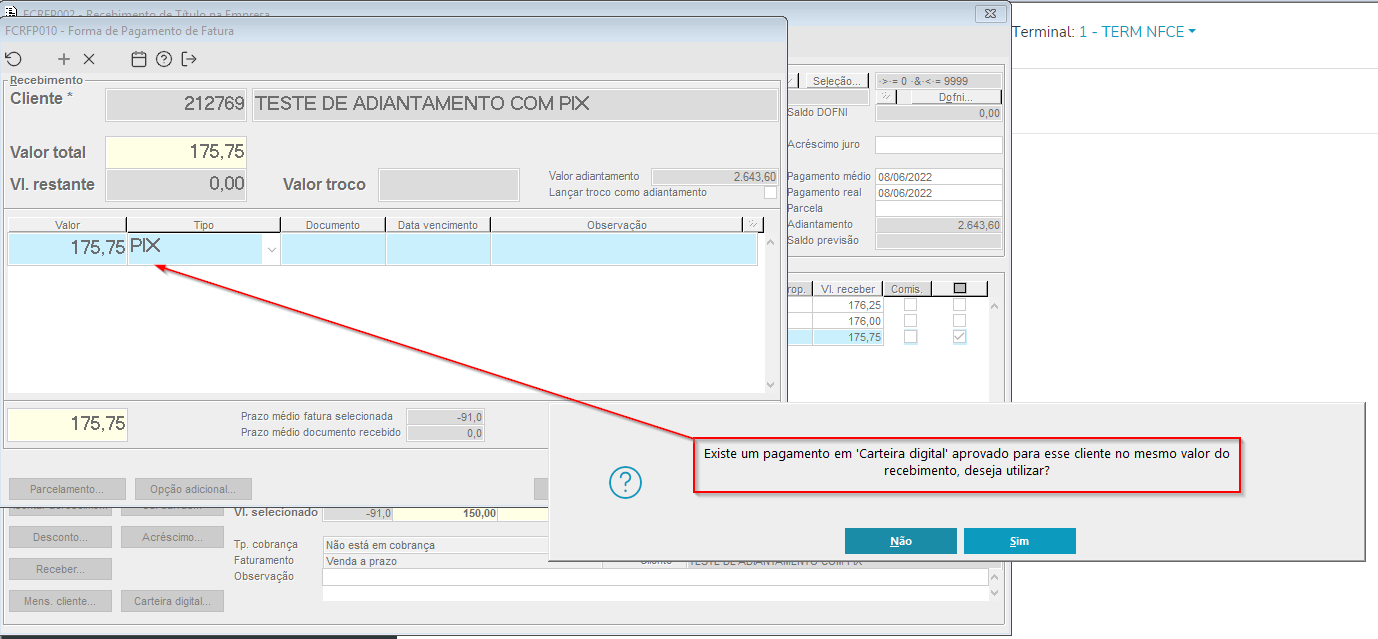The image size is (1378, 639).
Task: Click the Parcela field
Action: (x=938, y=208)
